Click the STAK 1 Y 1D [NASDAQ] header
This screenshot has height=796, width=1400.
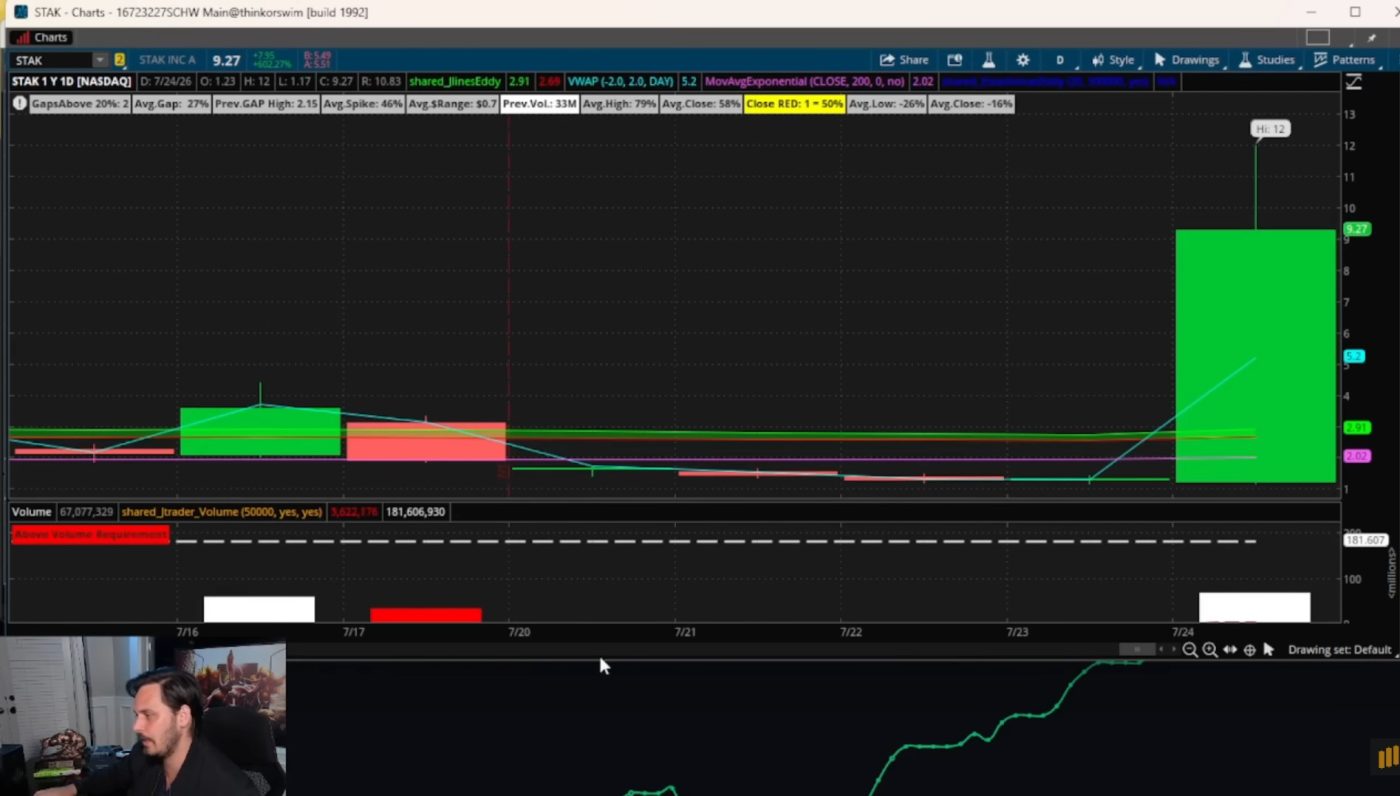tap(71, 81)
